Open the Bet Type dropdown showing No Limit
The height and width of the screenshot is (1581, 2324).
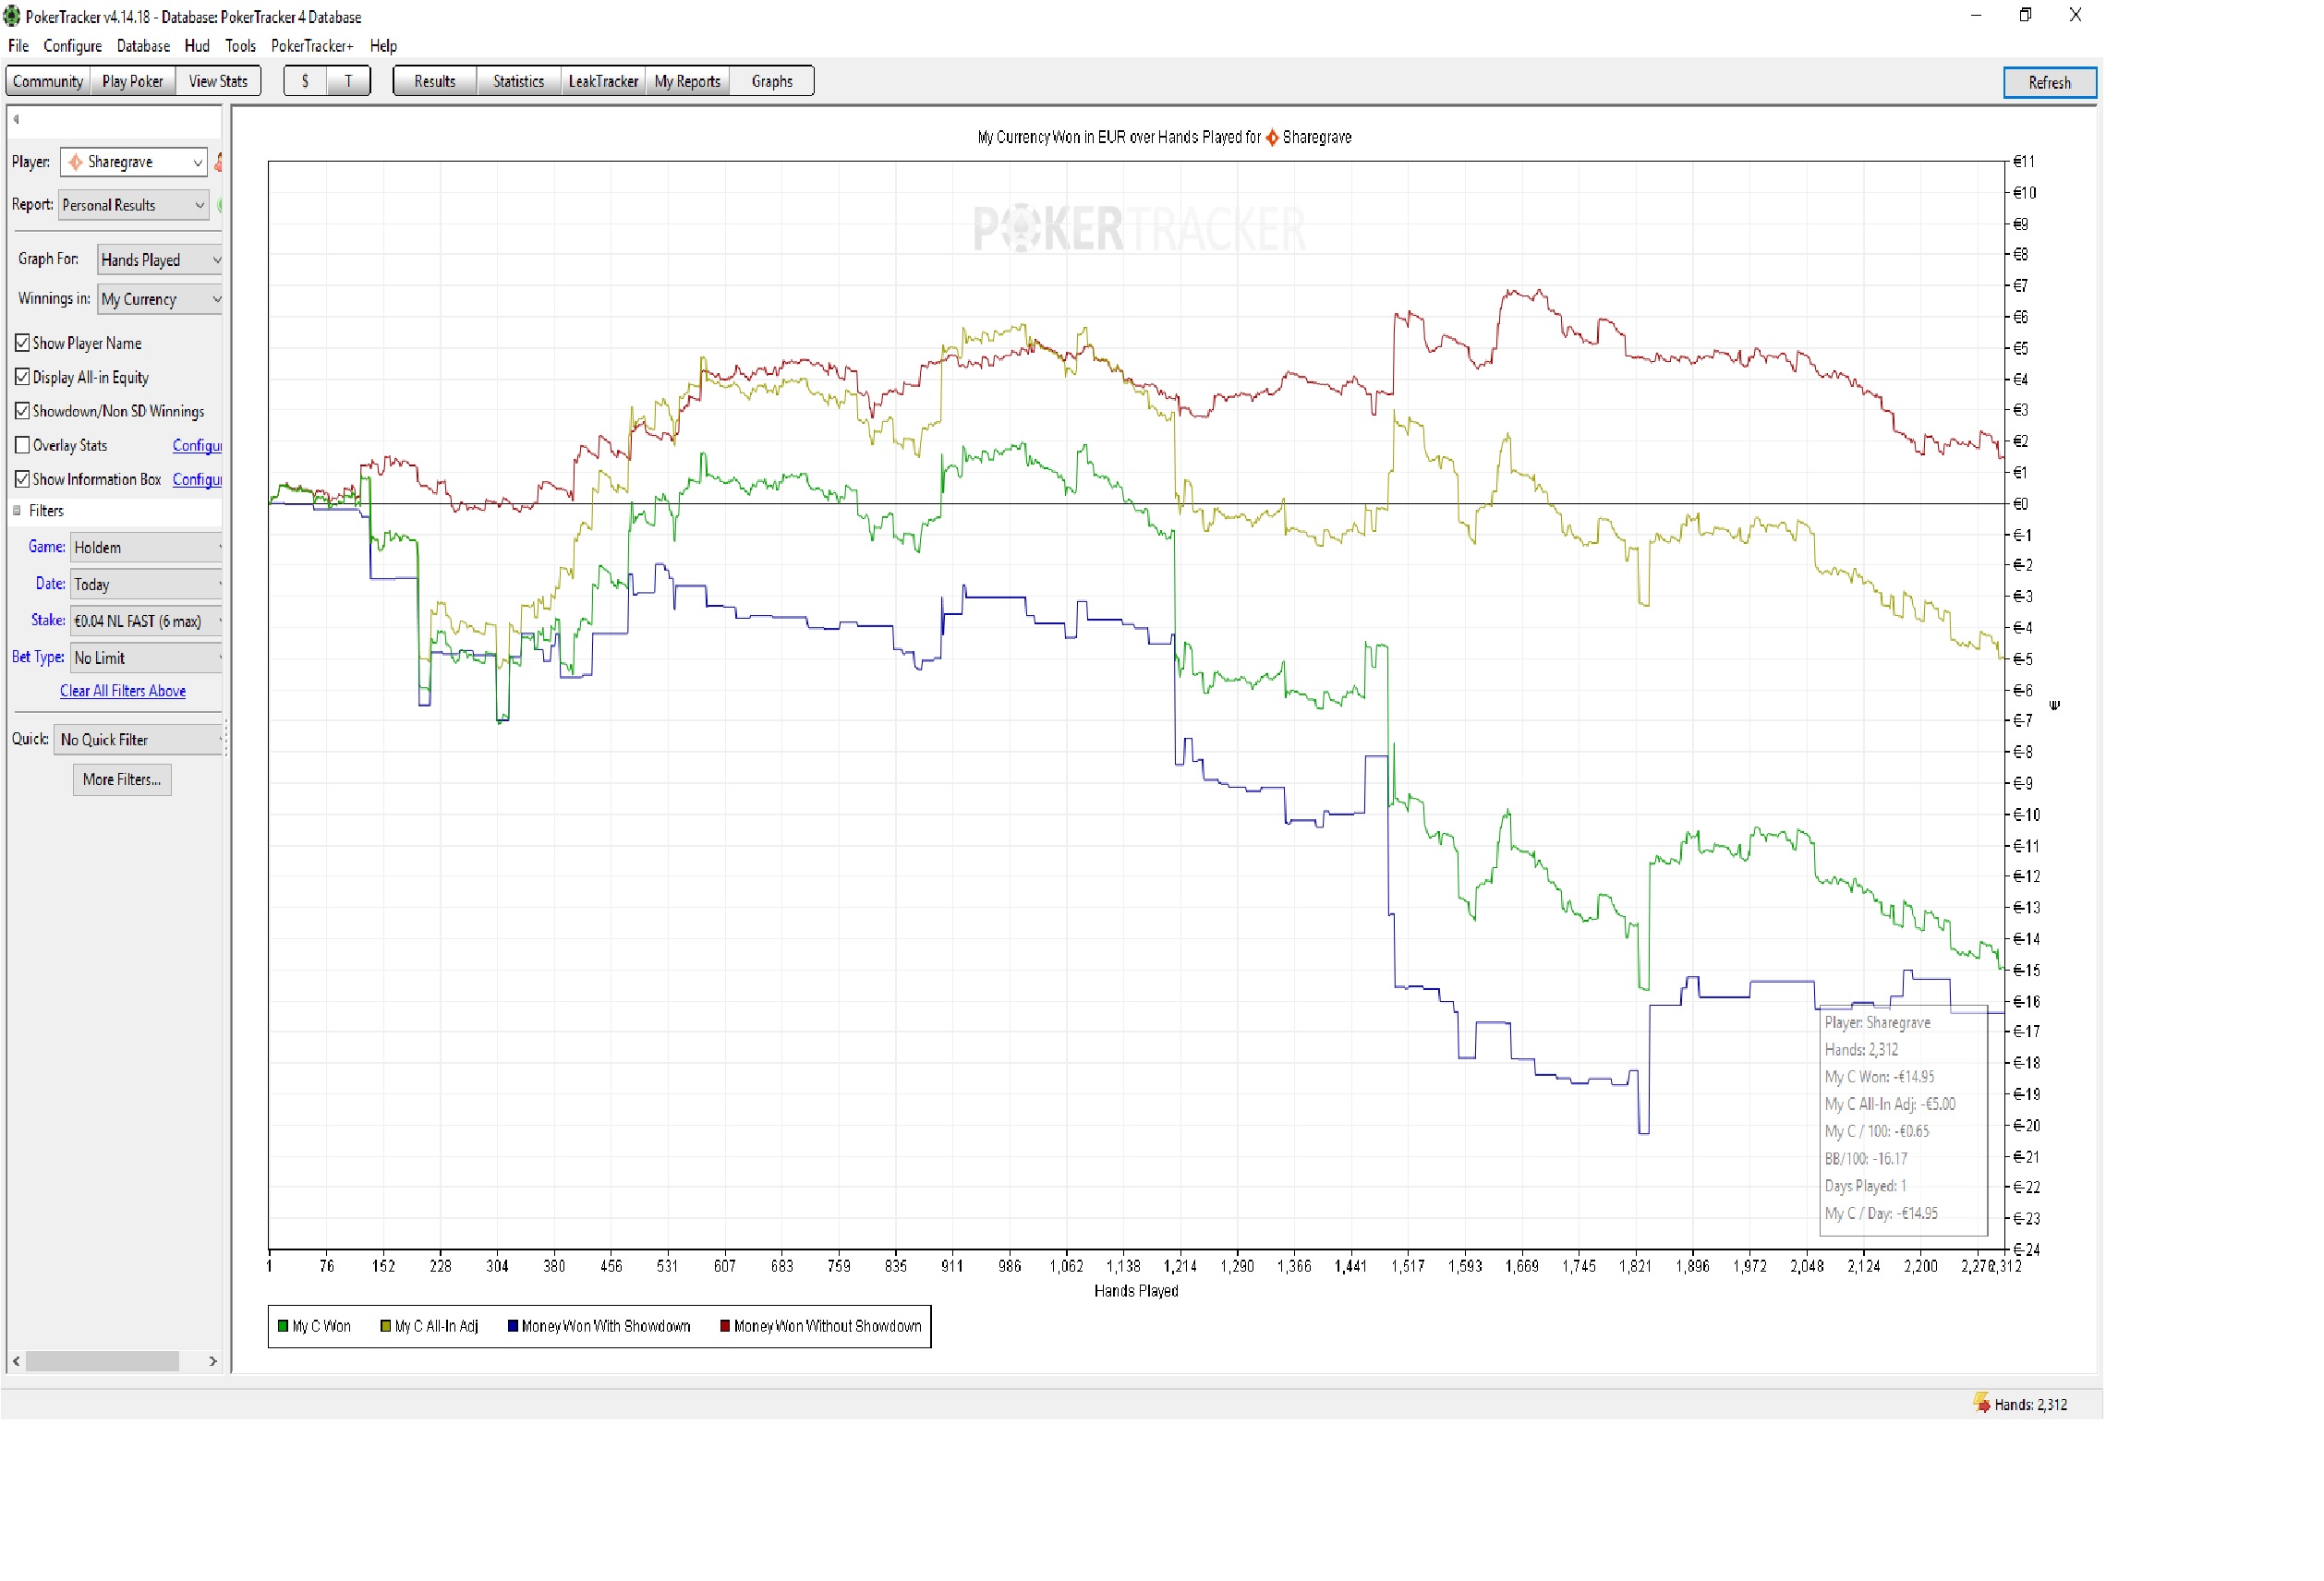click(146, 658)
